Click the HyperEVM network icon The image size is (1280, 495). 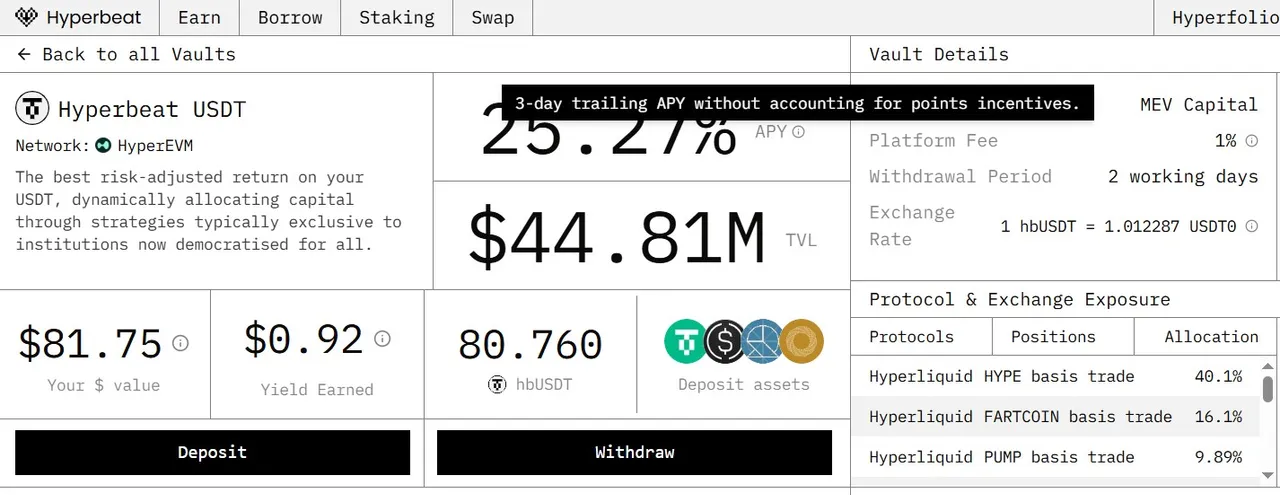[103, 146]
